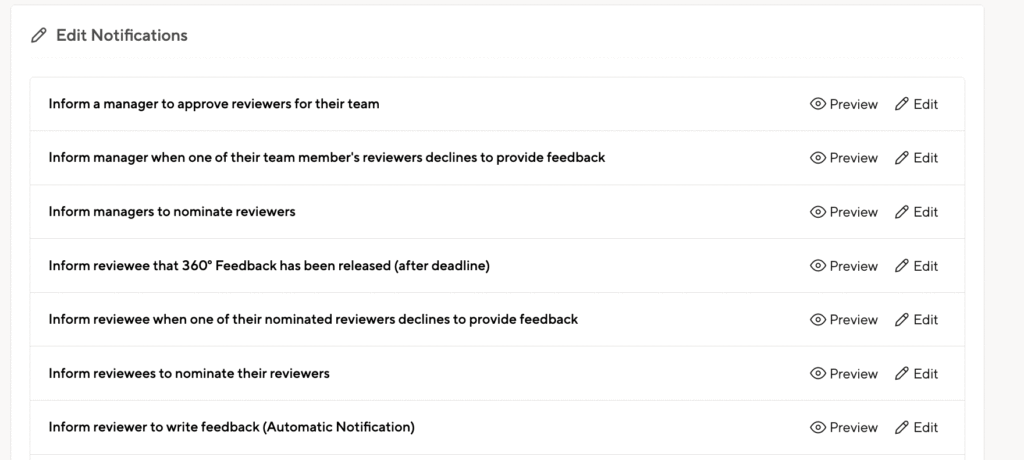
Task: Select the Inform managers to nominate reviewers row
Action: (x=497, y=212)
